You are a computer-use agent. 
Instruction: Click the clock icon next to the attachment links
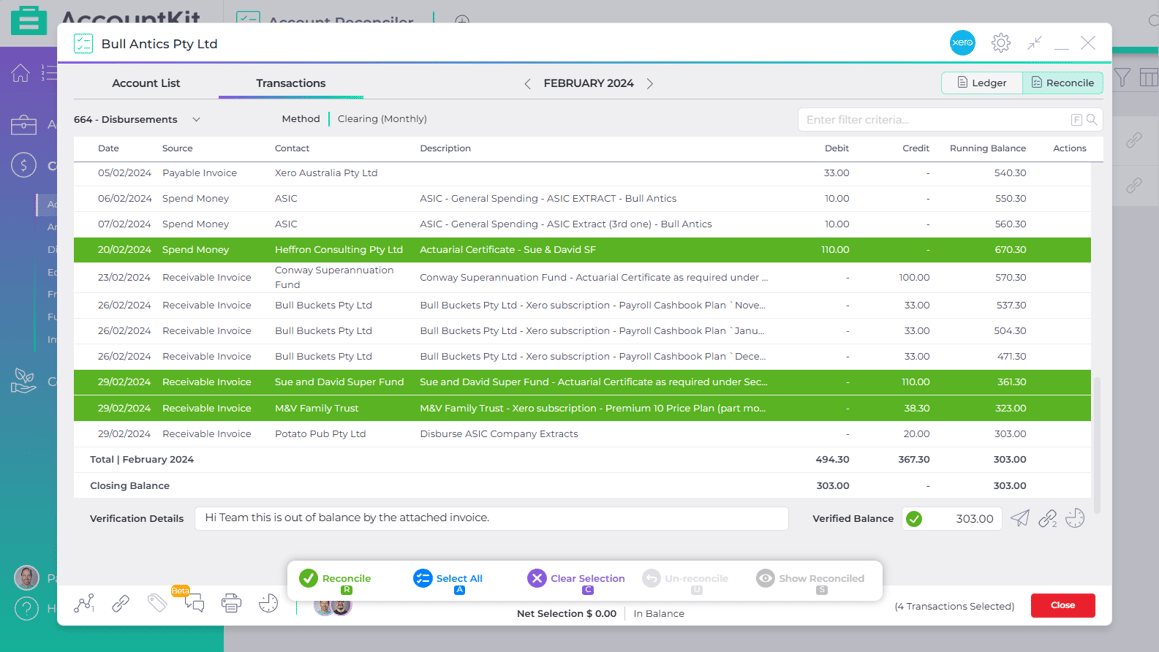(x=1074, y=518)
